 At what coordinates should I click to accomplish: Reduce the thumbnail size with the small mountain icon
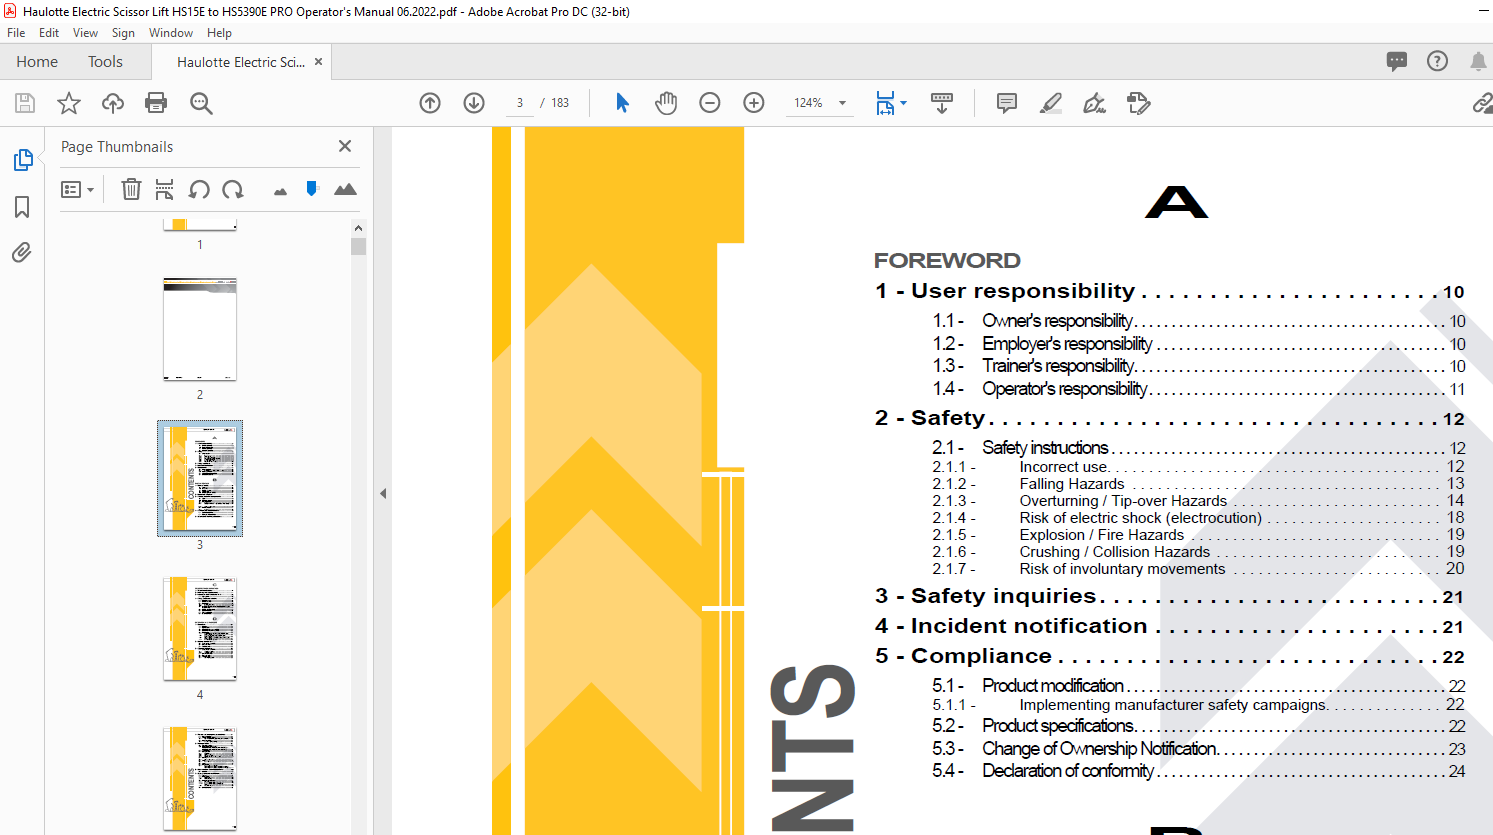tap(280, 191)
